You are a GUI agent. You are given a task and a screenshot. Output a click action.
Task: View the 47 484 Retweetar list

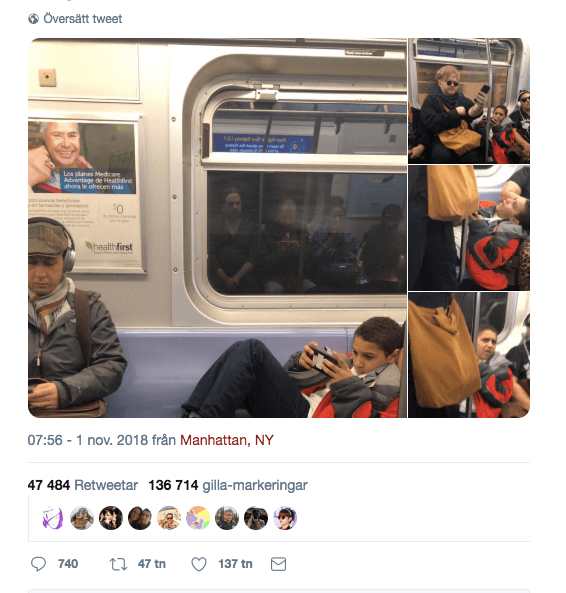click(82, 485)
